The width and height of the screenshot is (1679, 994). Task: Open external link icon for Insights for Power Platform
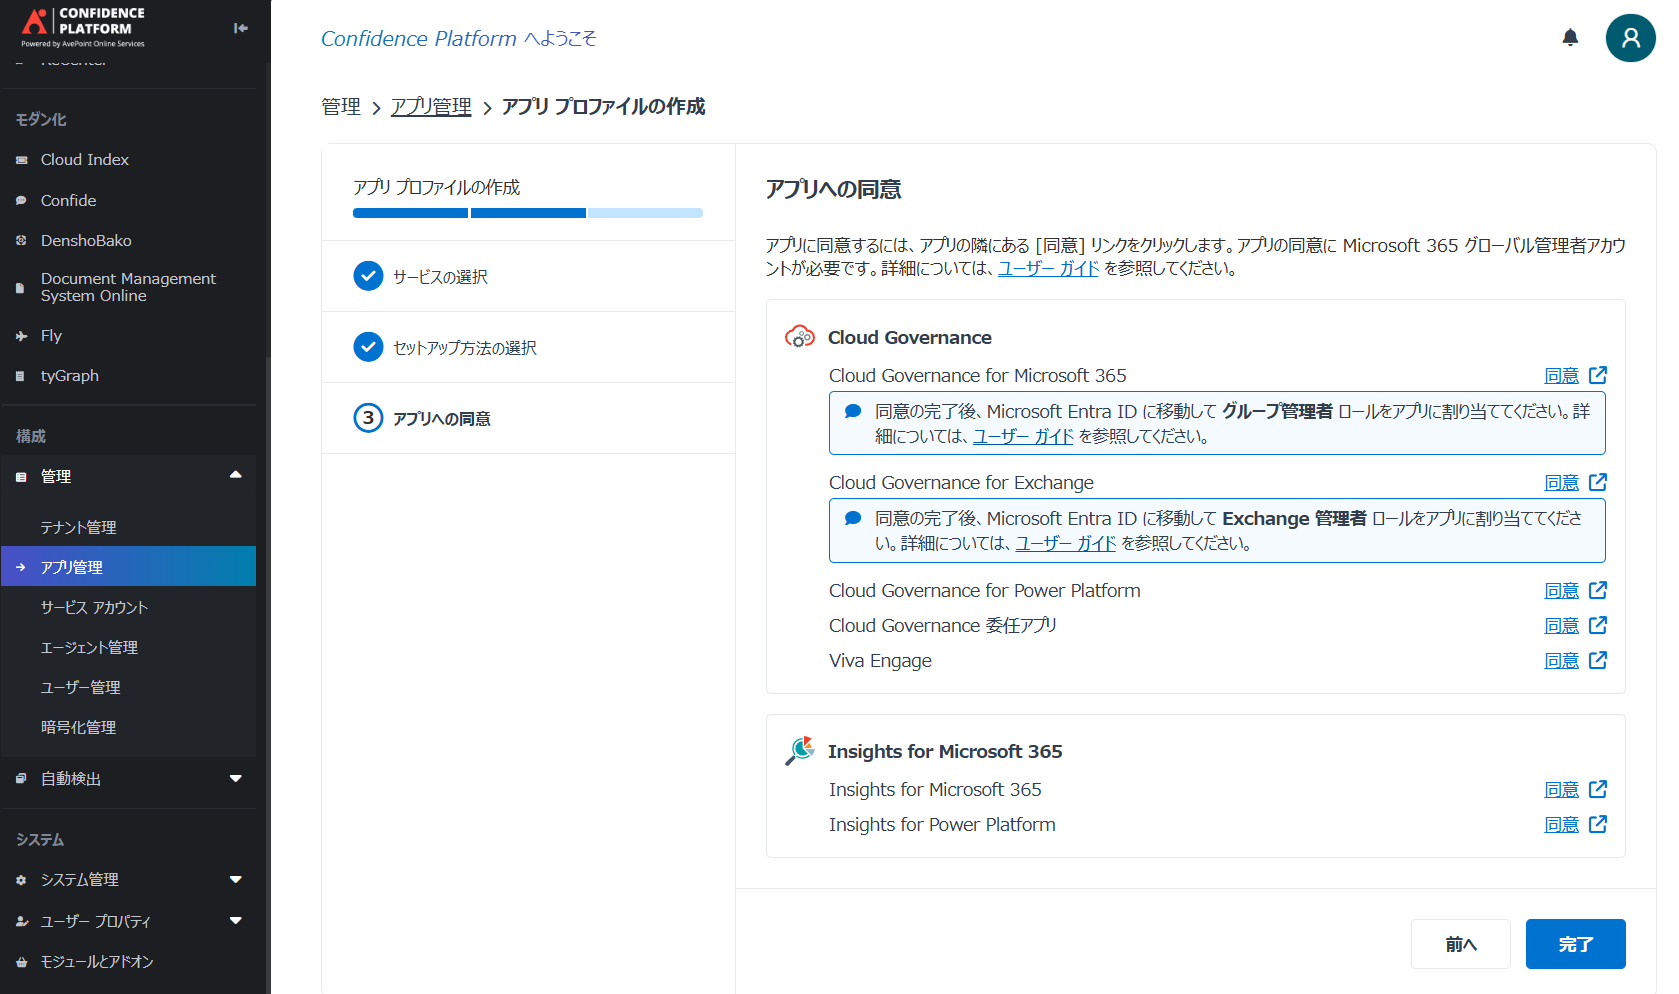click(x=1598, y=824)
